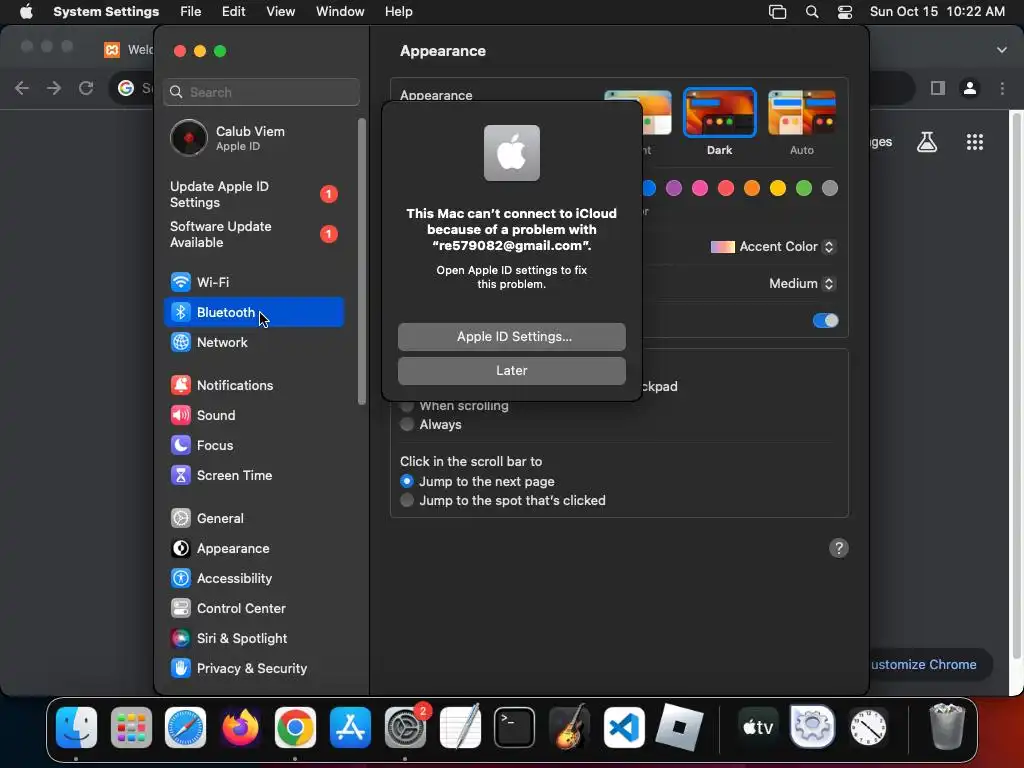
Task: Open Clock app from the Dock
Action: pyautogui.click(x=867, y=728)
